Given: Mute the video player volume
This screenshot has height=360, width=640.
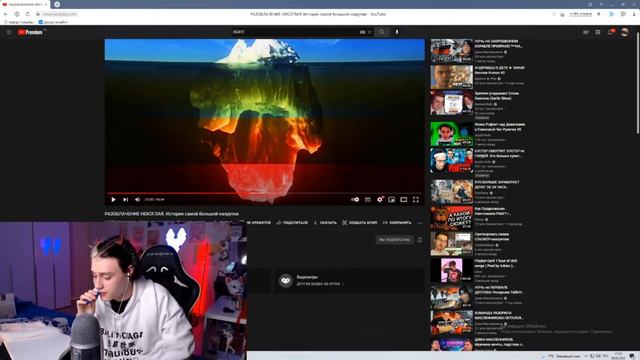Looking at the screenshot, I should 138,200.
